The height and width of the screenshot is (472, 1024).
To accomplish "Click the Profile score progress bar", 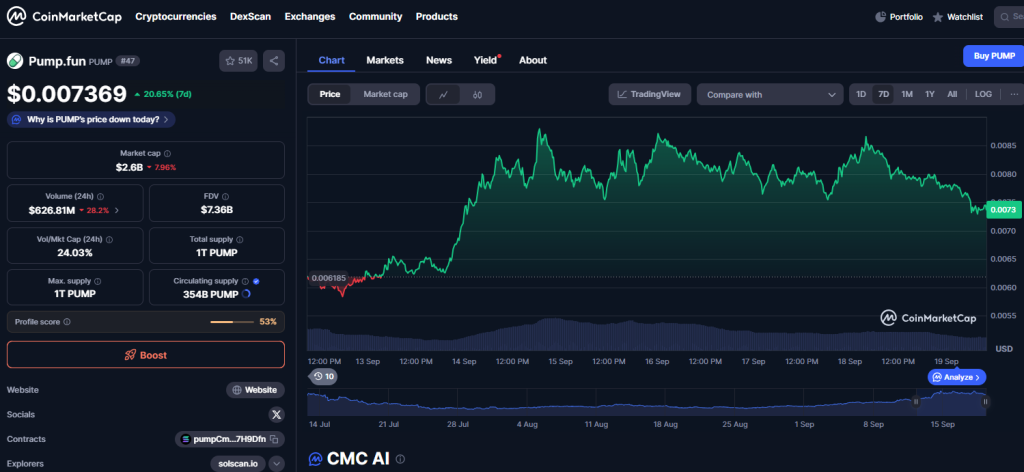I will (232, 322).
